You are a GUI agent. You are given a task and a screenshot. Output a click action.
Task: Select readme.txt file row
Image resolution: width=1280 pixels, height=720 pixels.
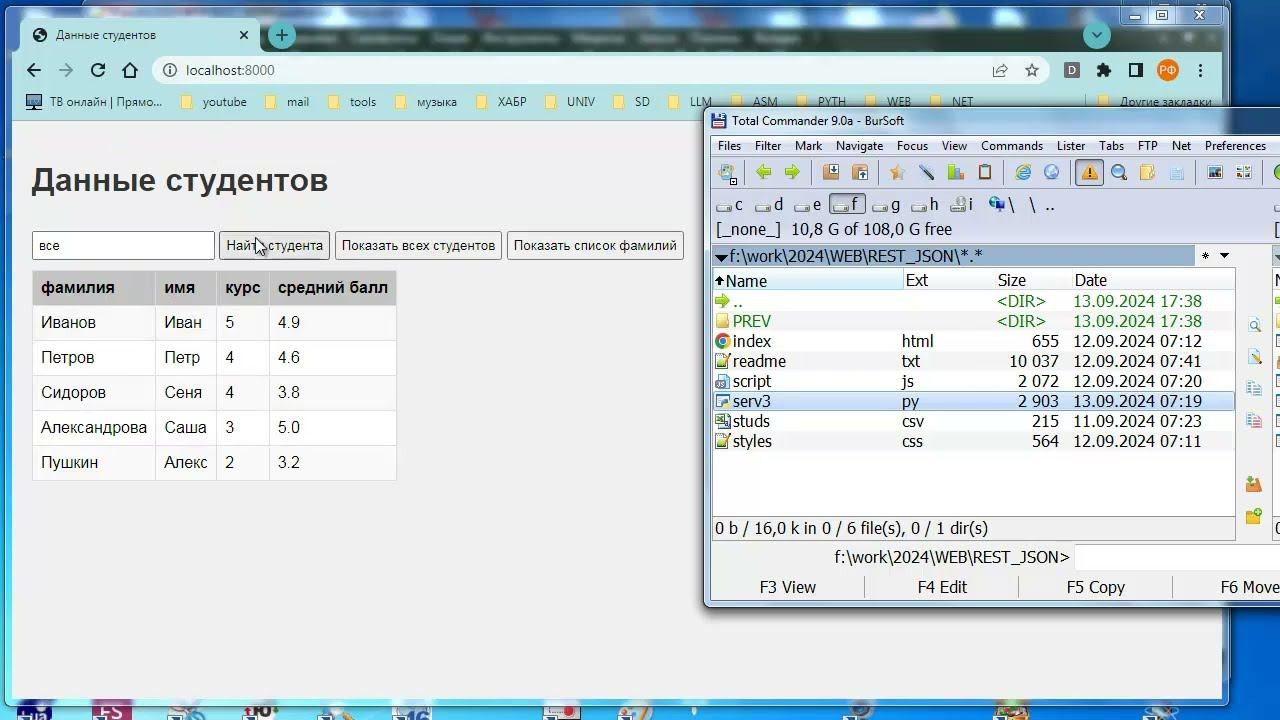click(974, 361)
